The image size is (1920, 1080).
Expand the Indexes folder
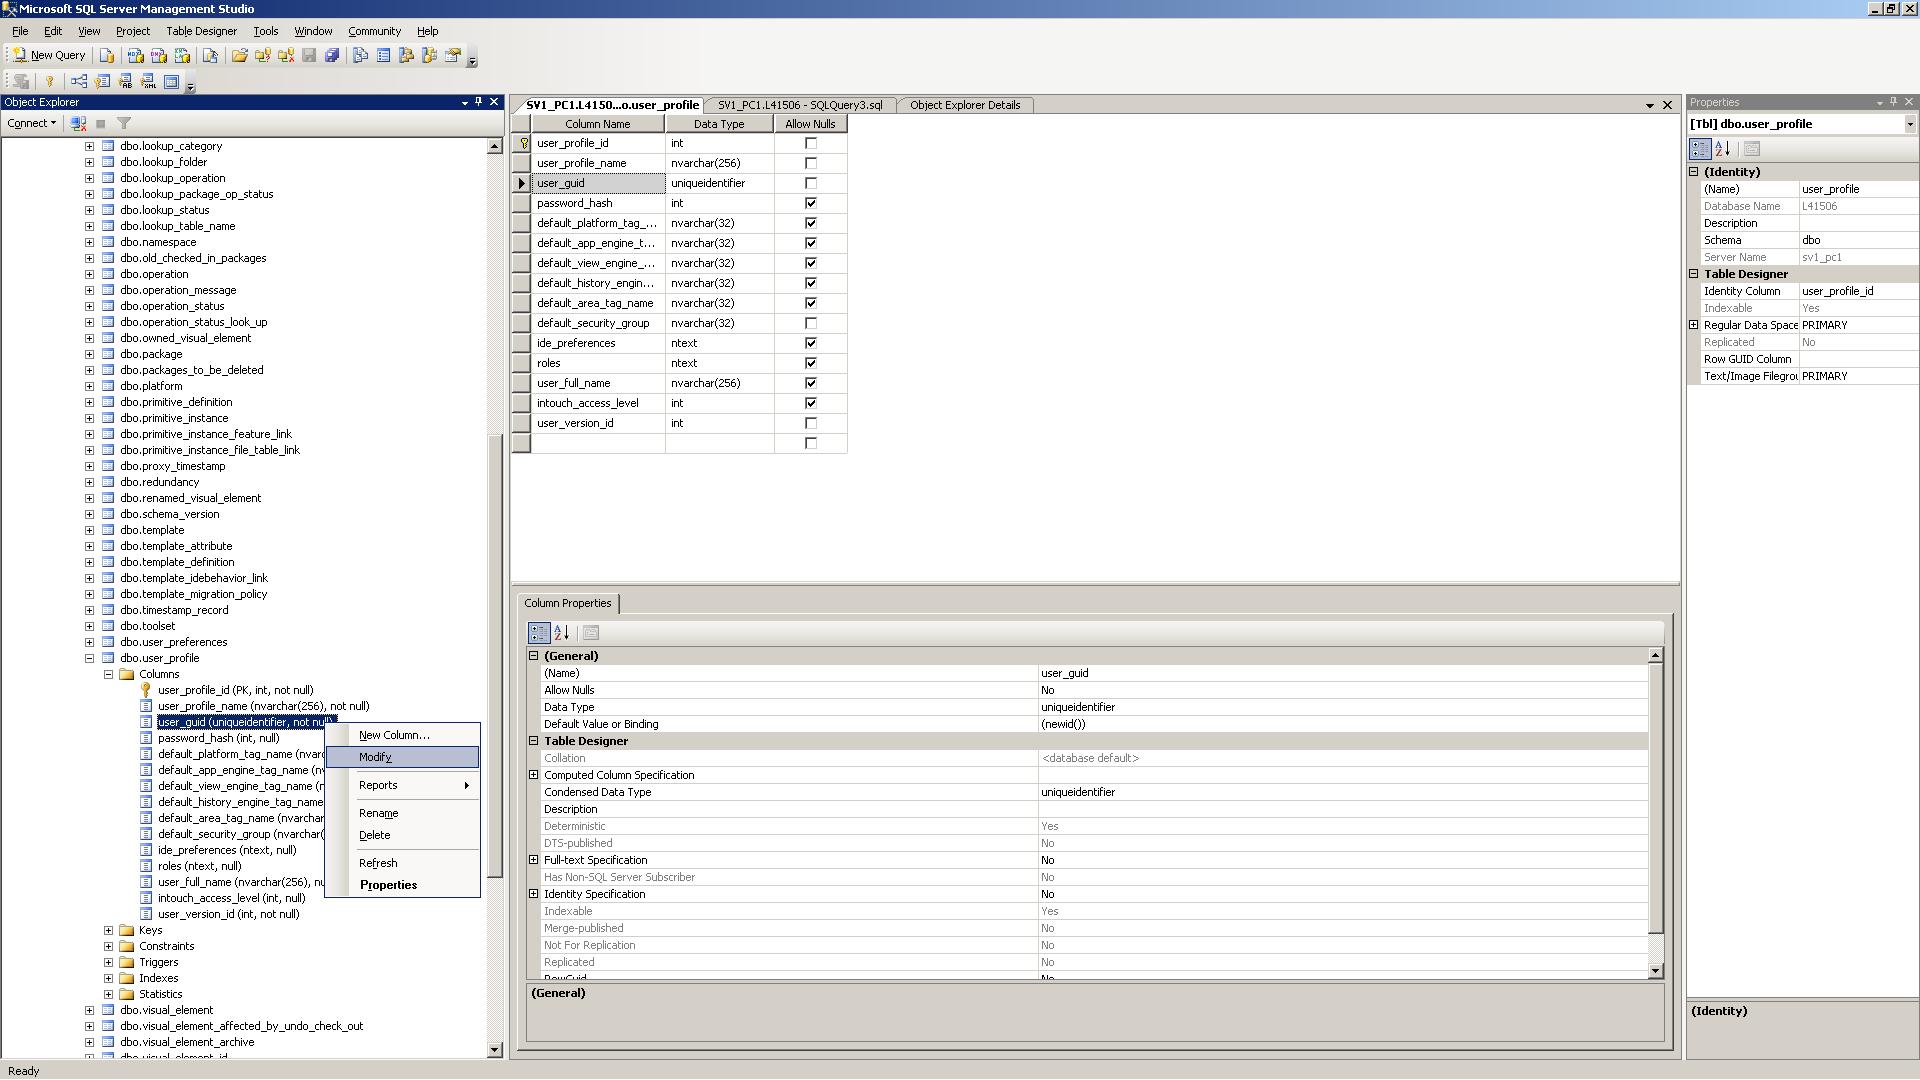tap(108, 978)
